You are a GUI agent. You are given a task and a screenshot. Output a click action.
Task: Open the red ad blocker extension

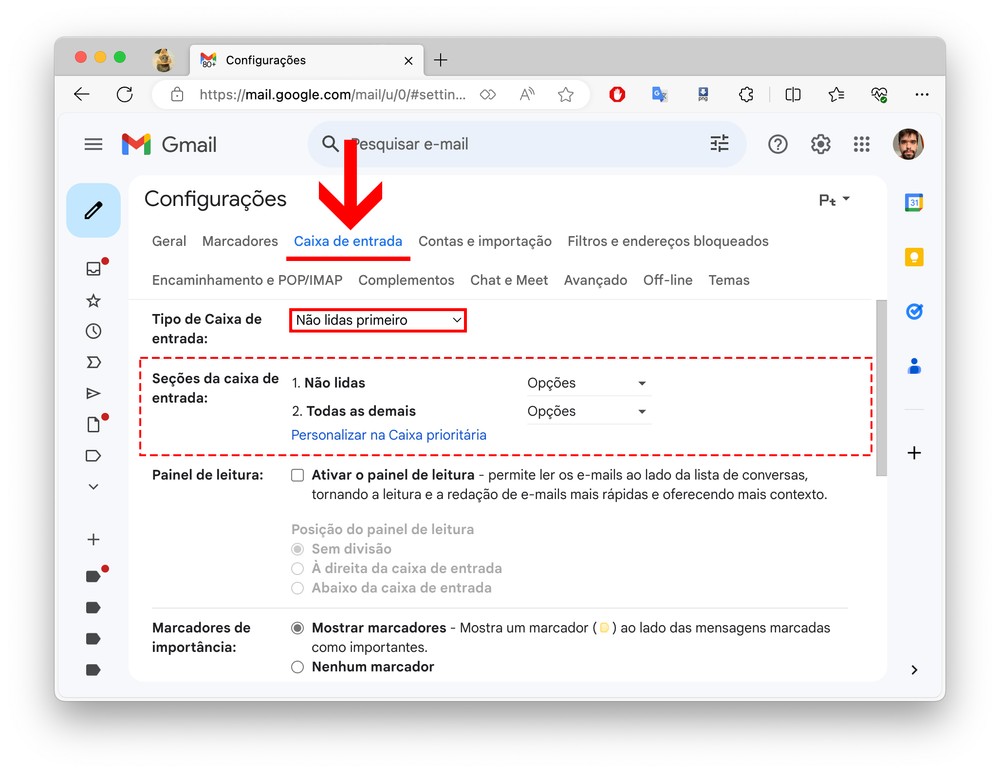(x=617, y=94)
